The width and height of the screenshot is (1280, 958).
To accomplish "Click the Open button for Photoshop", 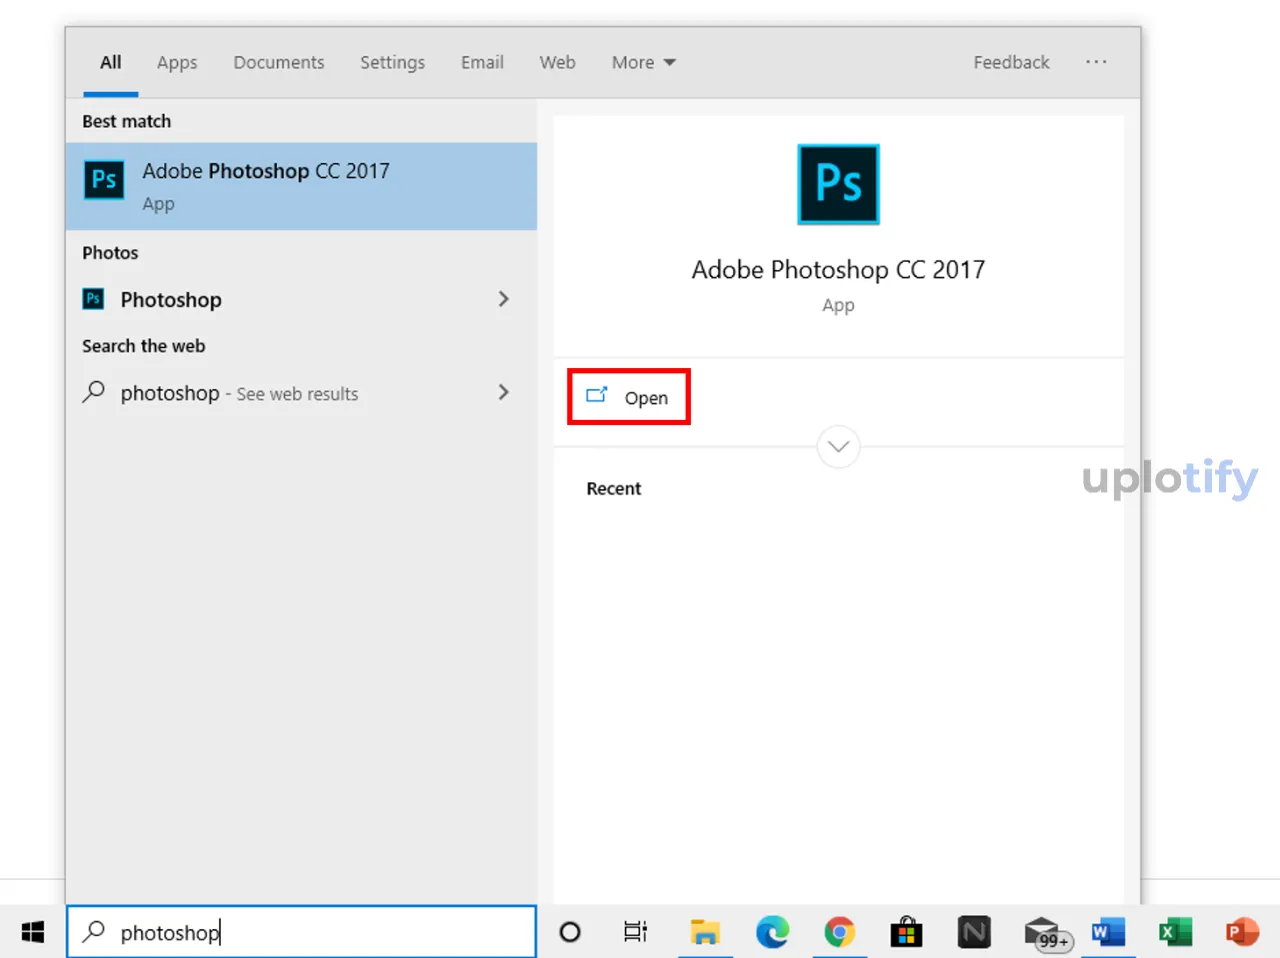I will (x=628, y=397).
